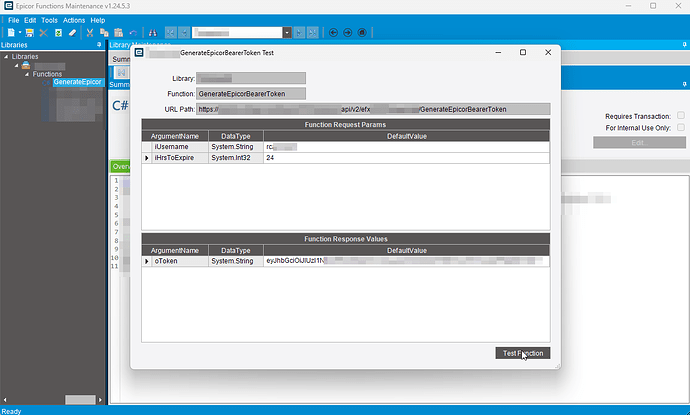Click the Function field showing GenerateEpicorBearerToken
Screen dimensions: 690x415
coord(251,94)
